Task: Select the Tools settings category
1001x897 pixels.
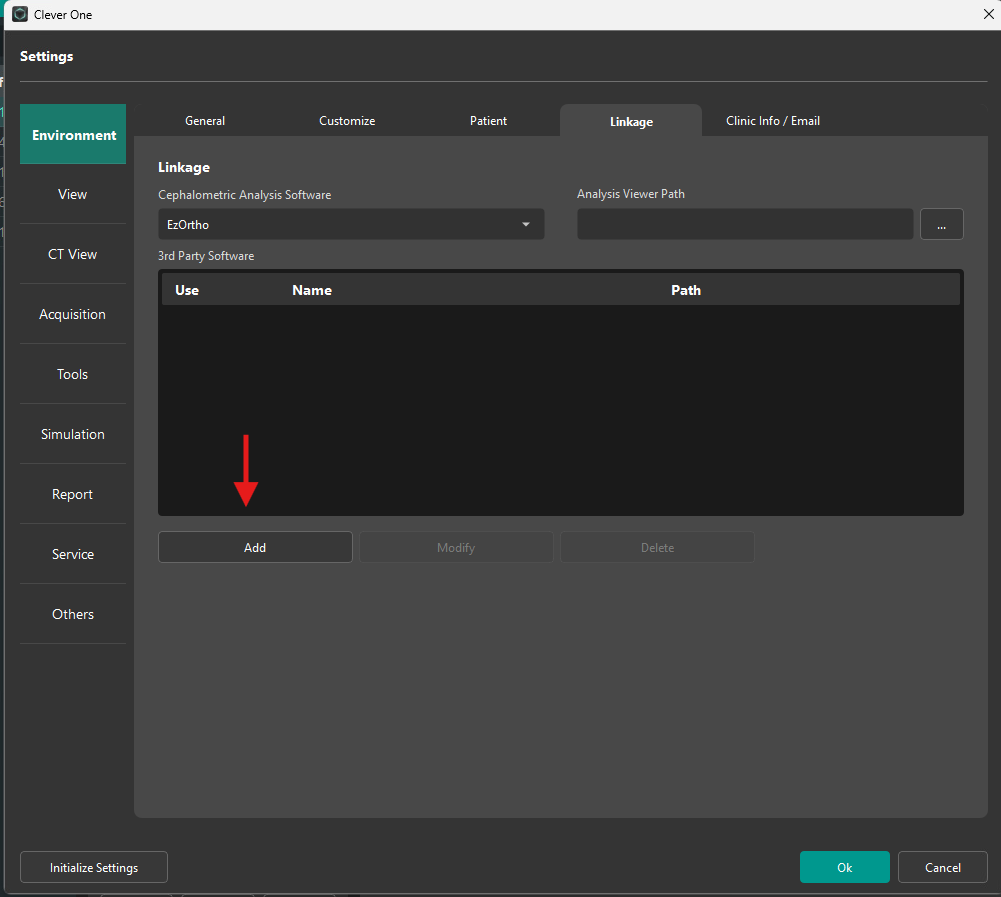Action: tap(73, 374)
